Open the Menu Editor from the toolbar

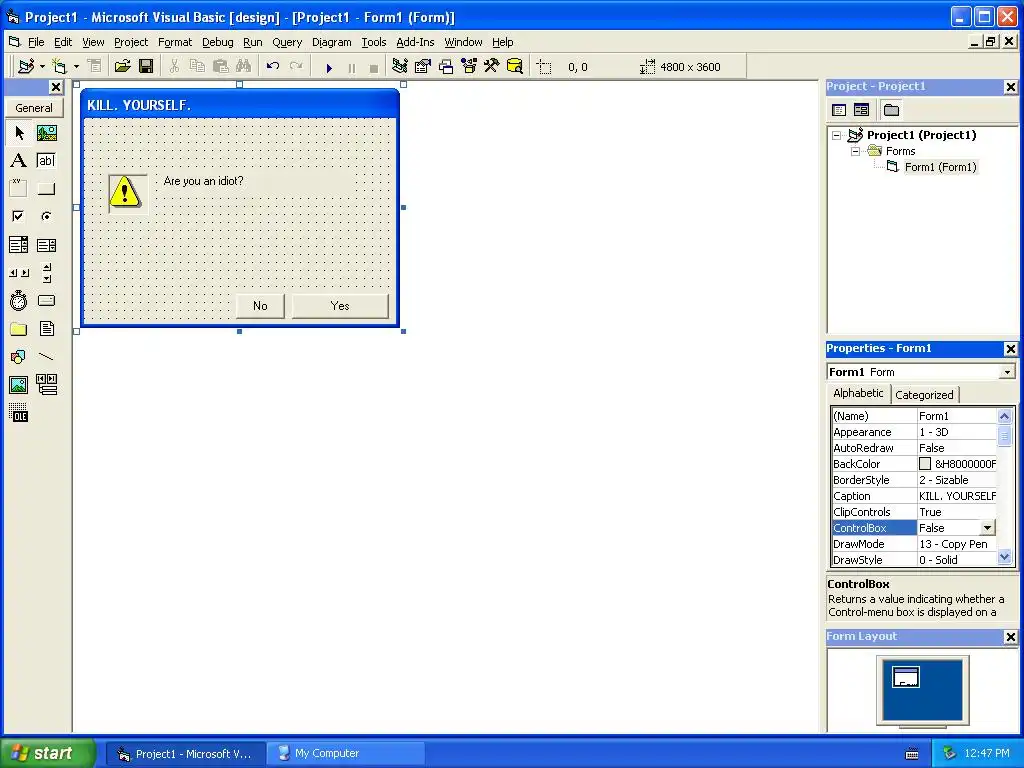(x=95, y=67)
